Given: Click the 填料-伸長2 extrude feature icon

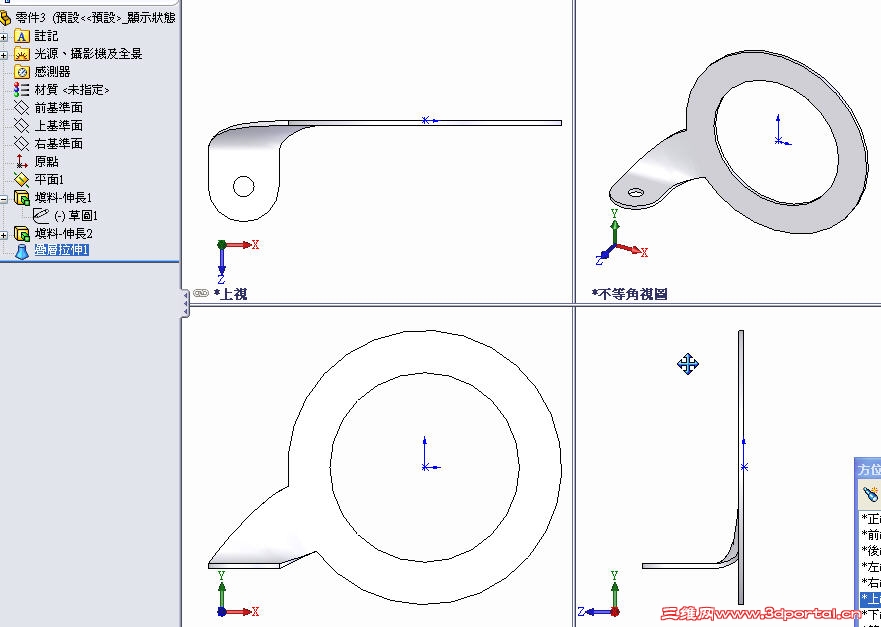Looking at the screenshot, I should [21, 234].
